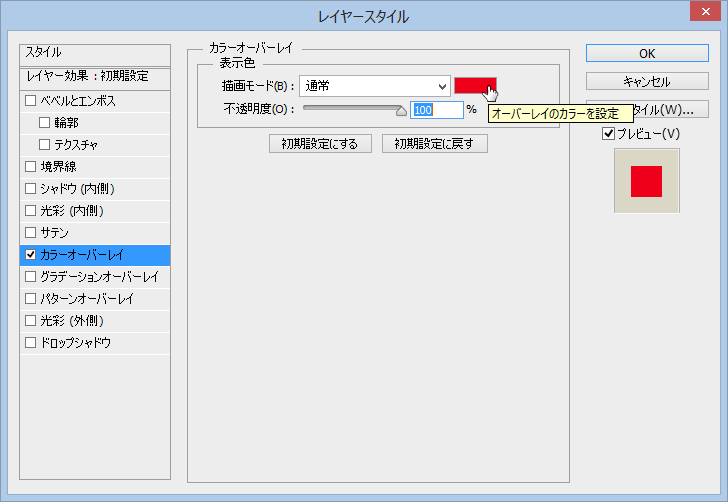Select レイヤー効果：初期設定 item

(x=95, y=76)
